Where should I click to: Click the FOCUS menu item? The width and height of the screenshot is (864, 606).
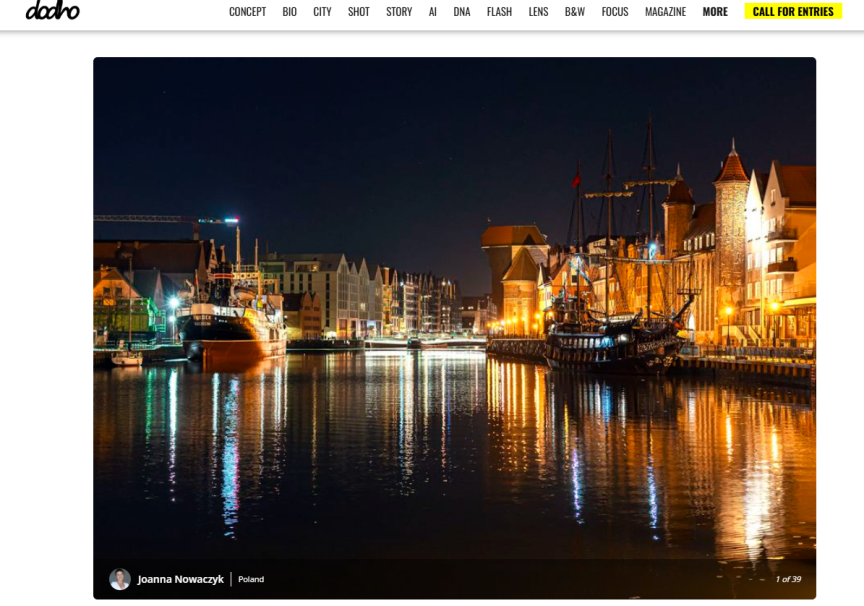coord(615,12)
